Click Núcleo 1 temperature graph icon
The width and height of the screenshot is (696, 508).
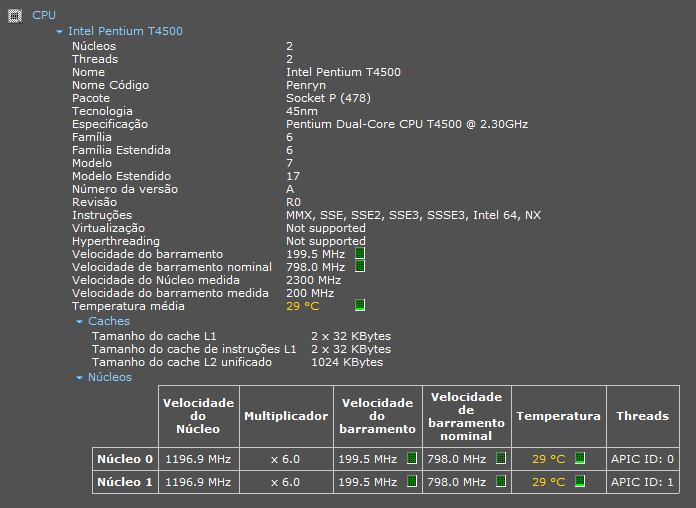pos(580,481)
